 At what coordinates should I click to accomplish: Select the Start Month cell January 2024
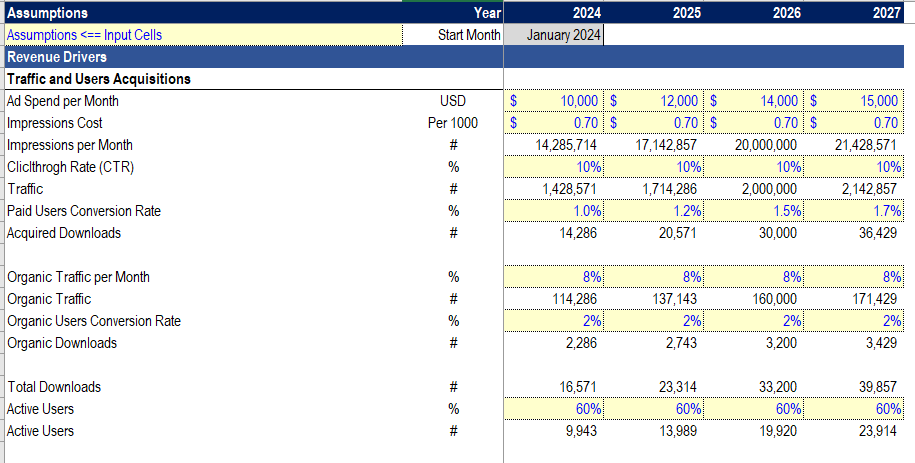coord(553,35)
